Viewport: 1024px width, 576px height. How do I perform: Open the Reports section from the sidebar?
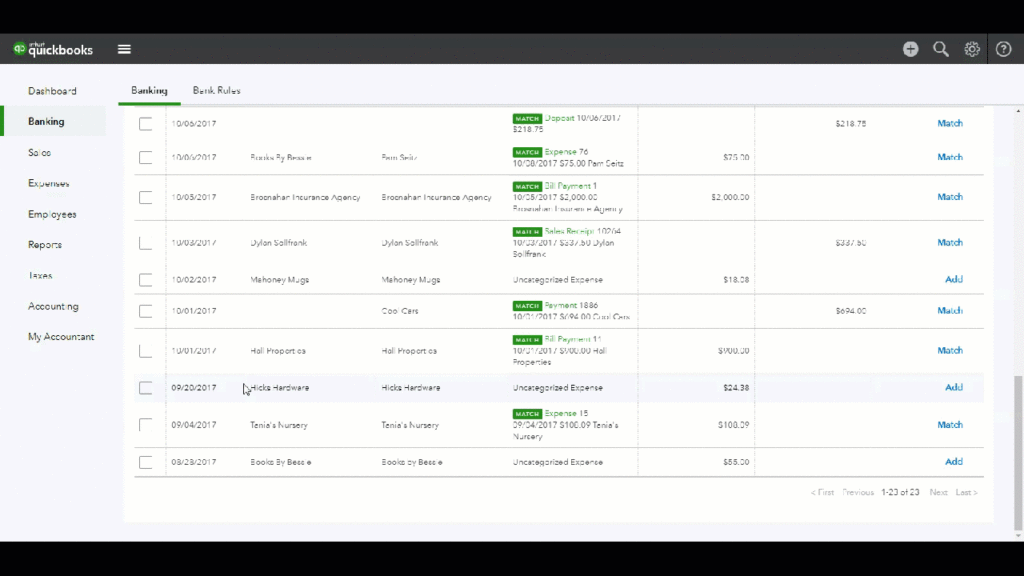point(45,244)
